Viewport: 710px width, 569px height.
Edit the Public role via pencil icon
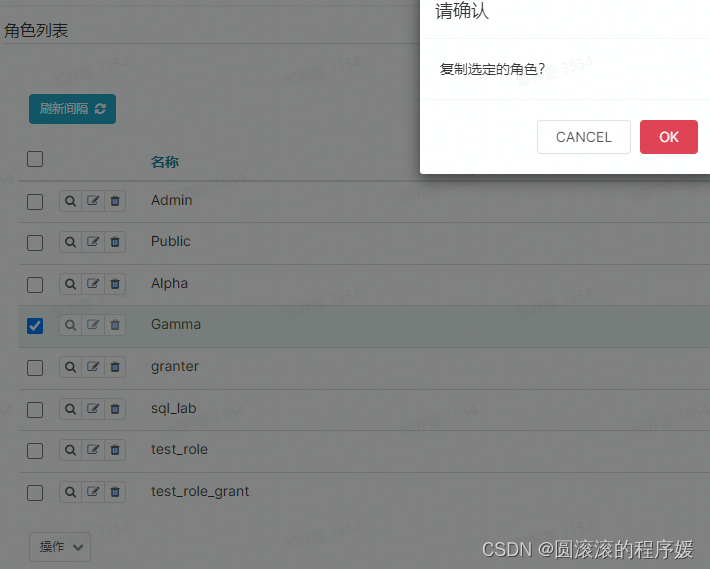pyautogui.click(x=93, y=242)
